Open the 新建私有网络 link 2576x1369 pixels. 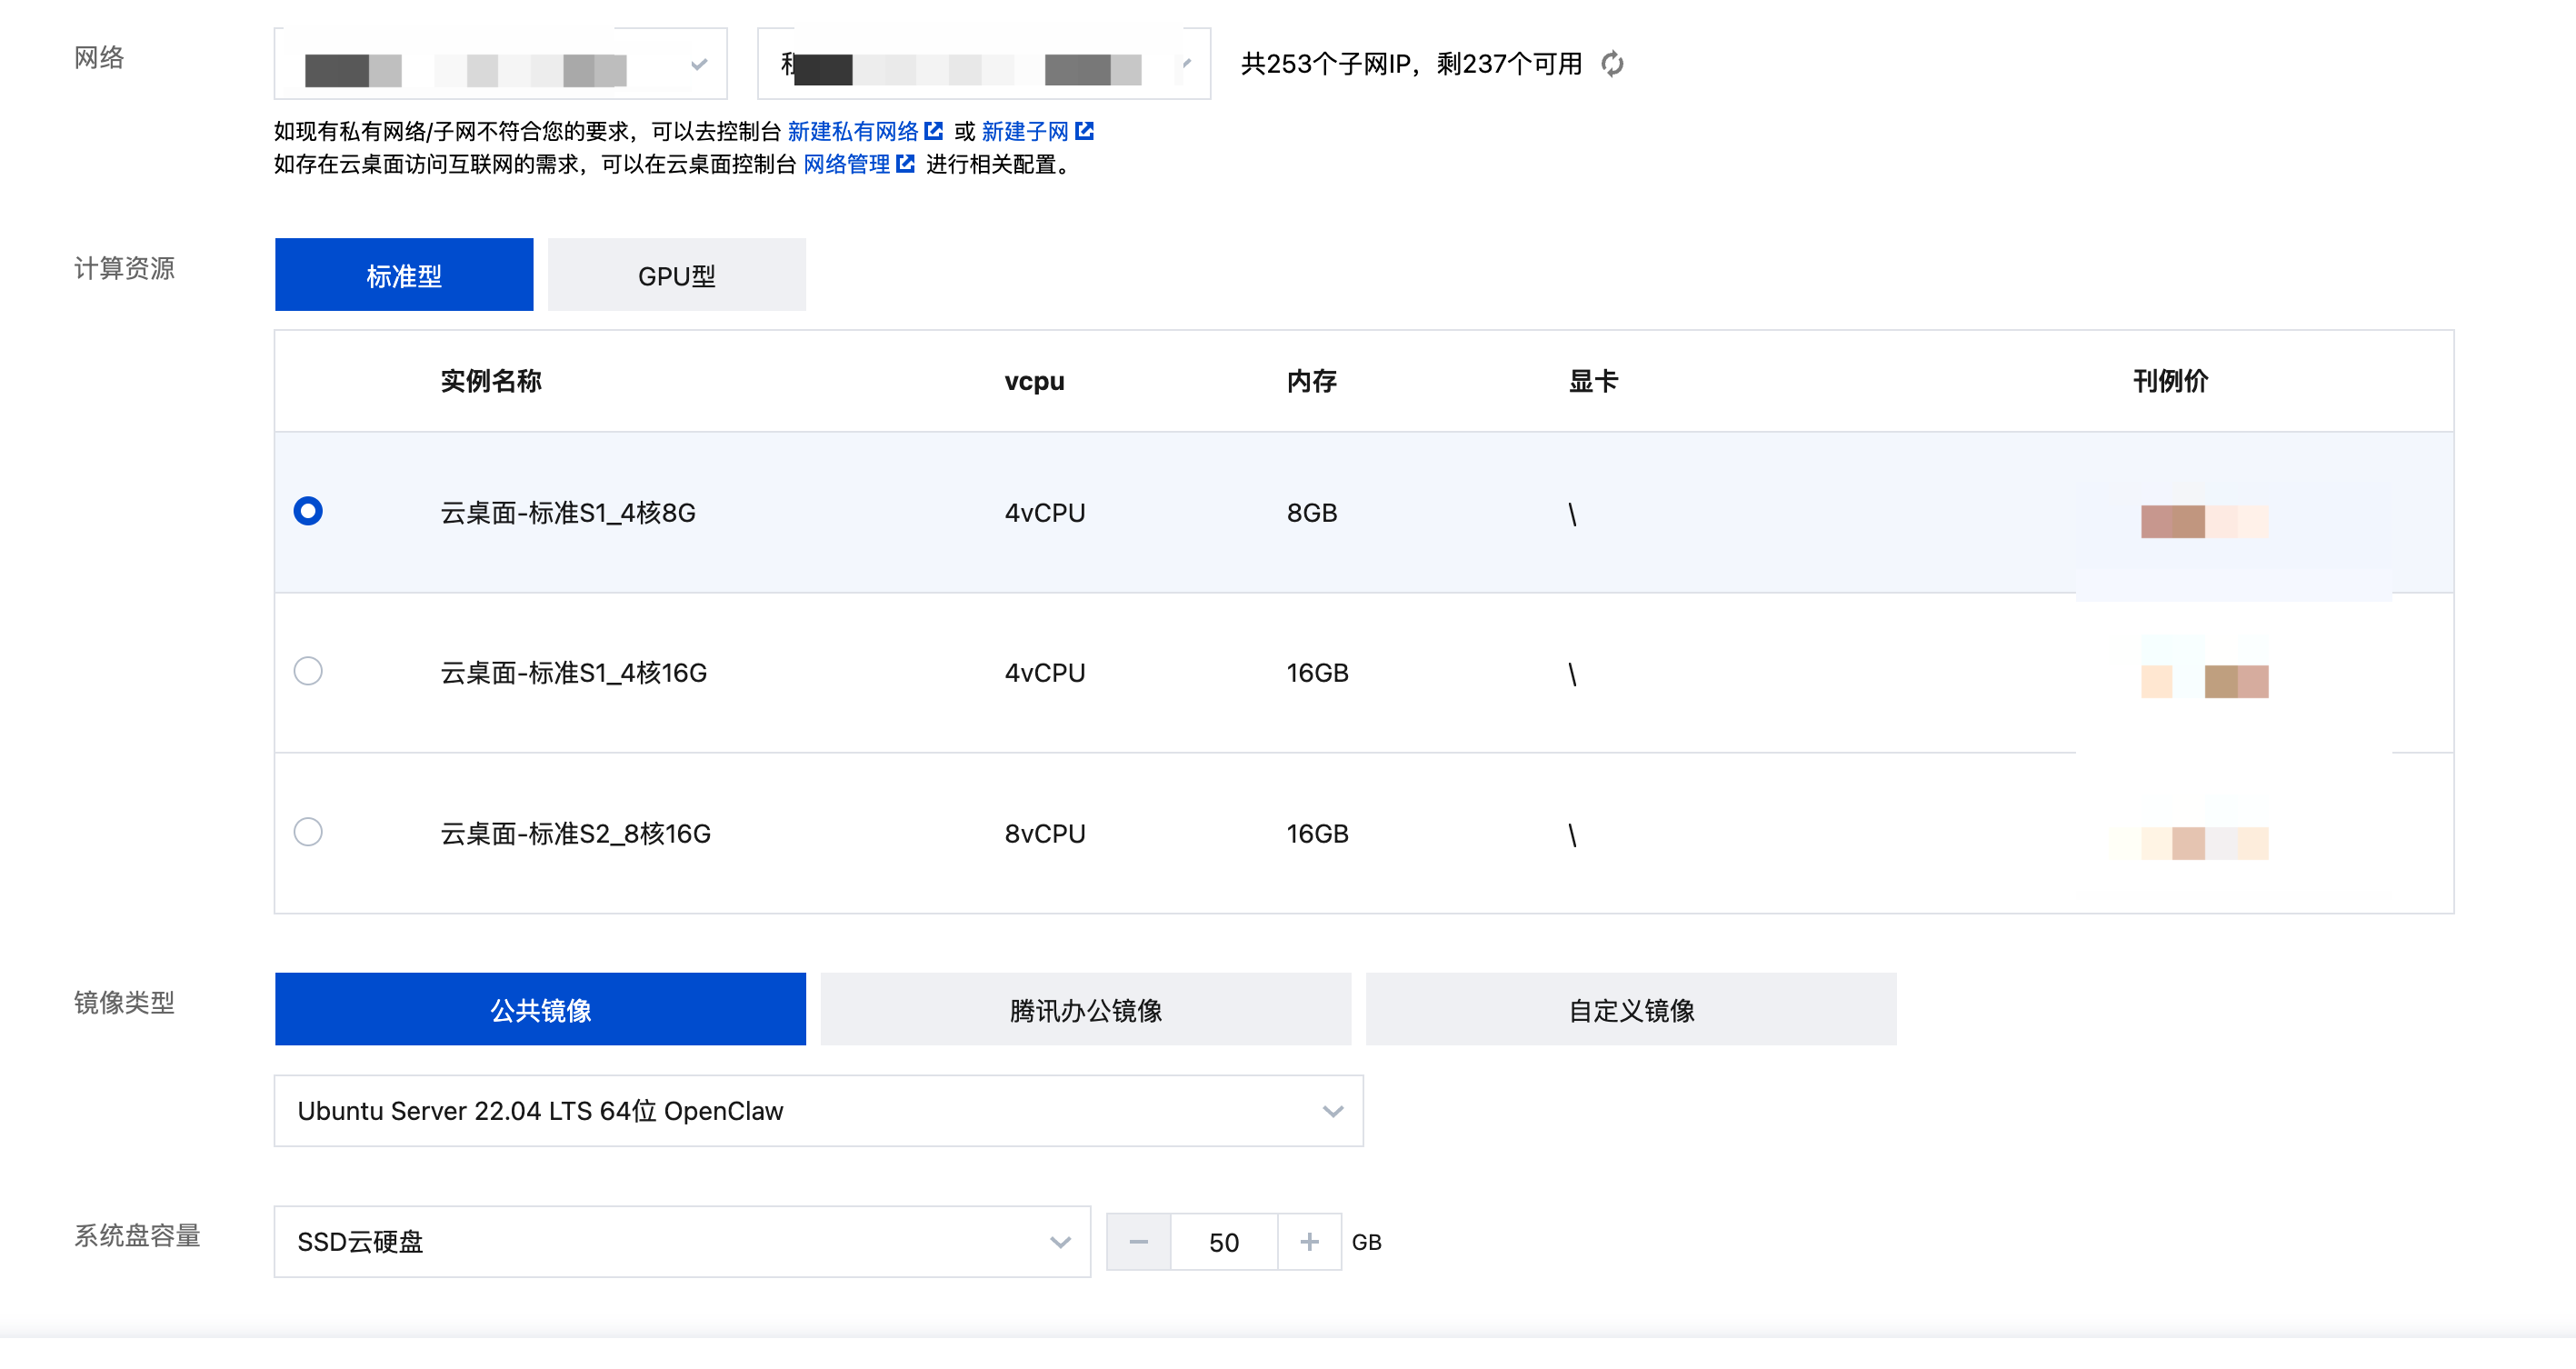(x=852, y=131)
